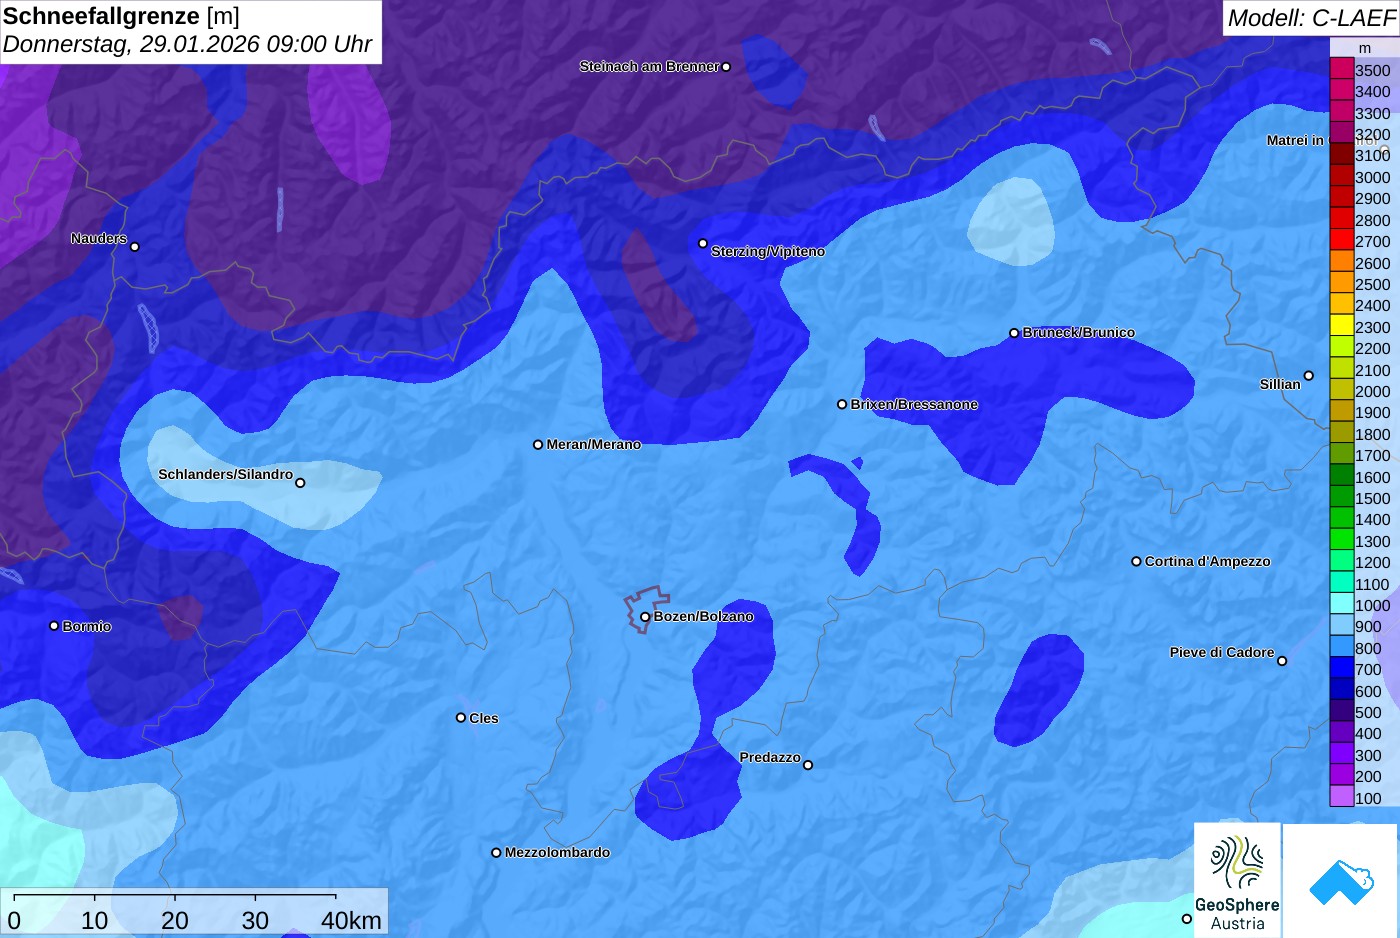Click the Nauders location dot

point(135,246)
